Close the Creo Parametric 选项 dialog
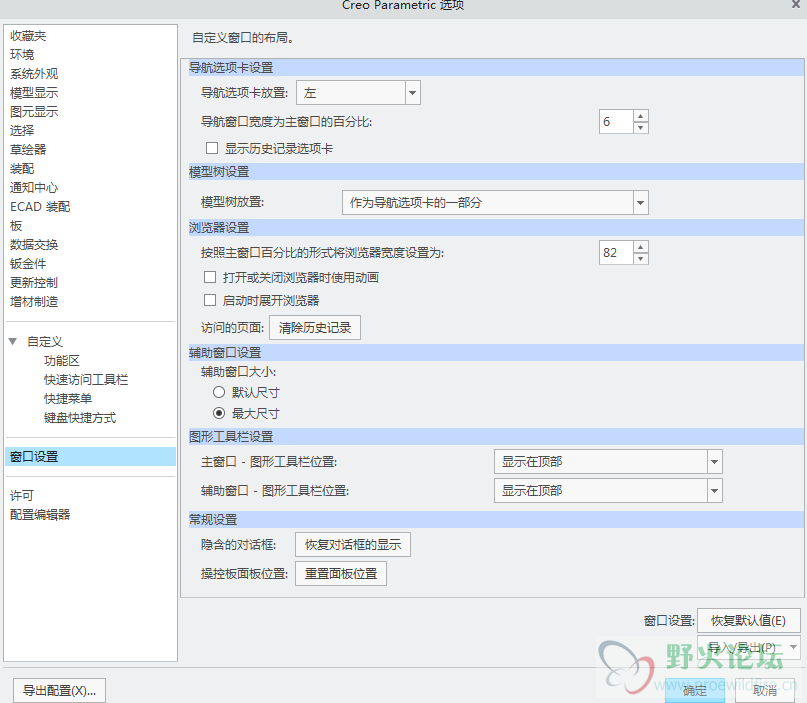807x703 pixels. [796, 4]
